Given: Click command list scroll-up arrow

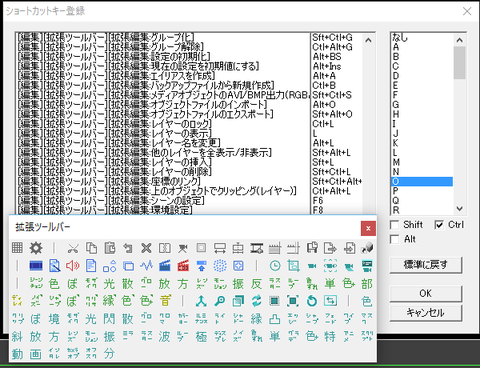Looking at the screenshot, I should tap(368, 40).
